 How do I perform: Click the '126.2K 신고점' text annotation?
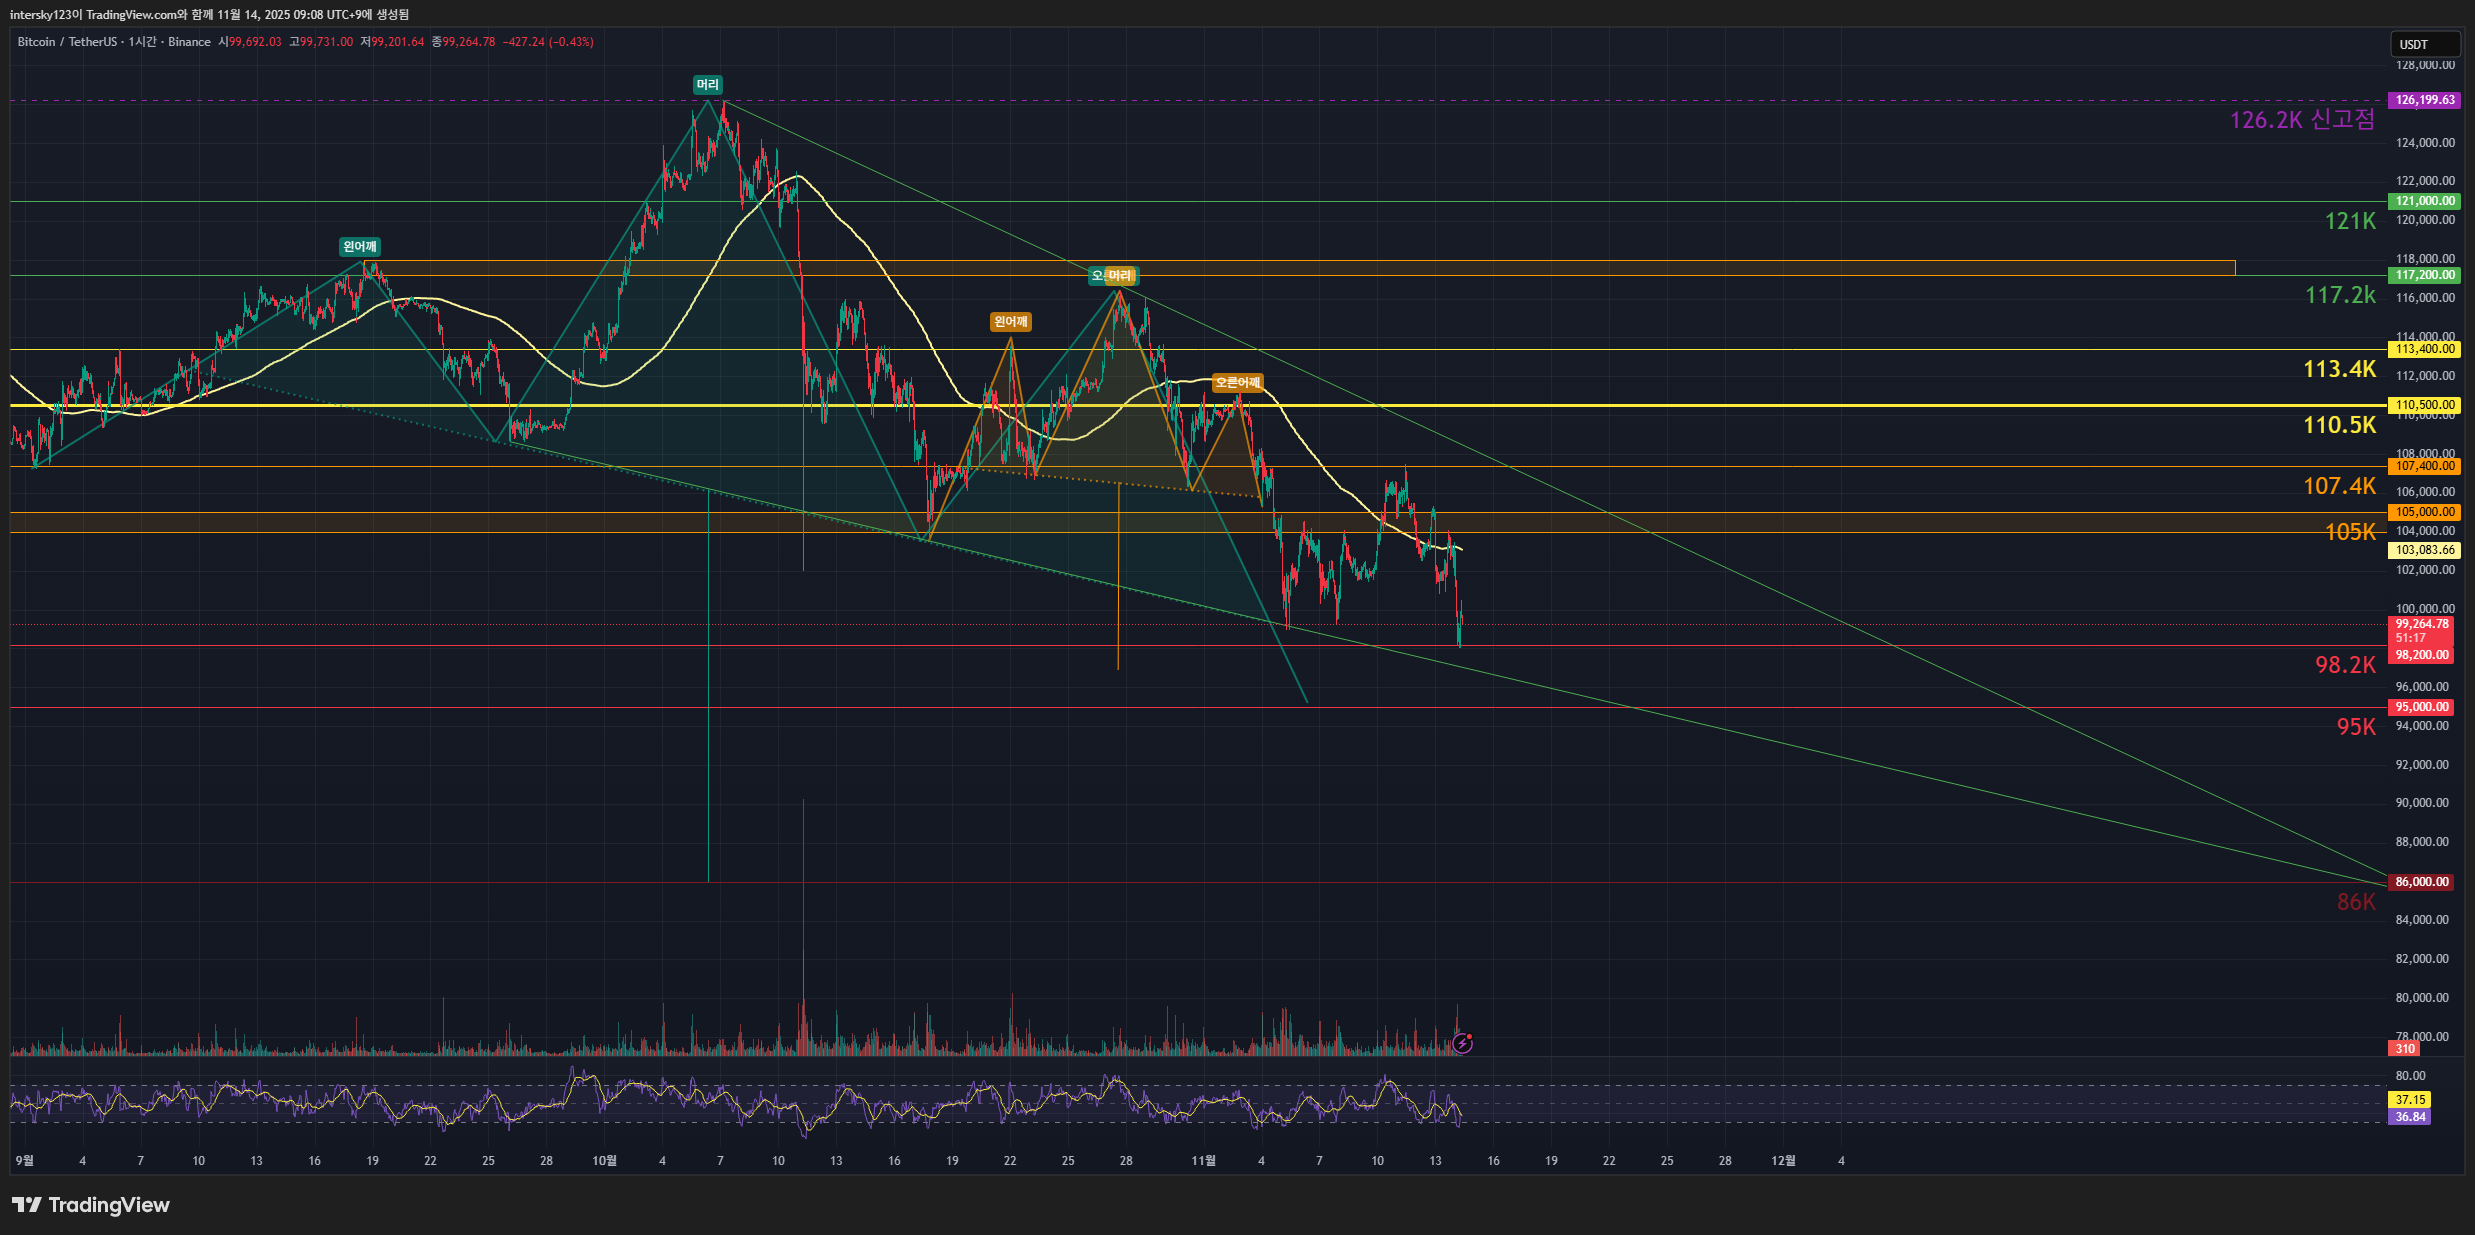pos(2301,120)
